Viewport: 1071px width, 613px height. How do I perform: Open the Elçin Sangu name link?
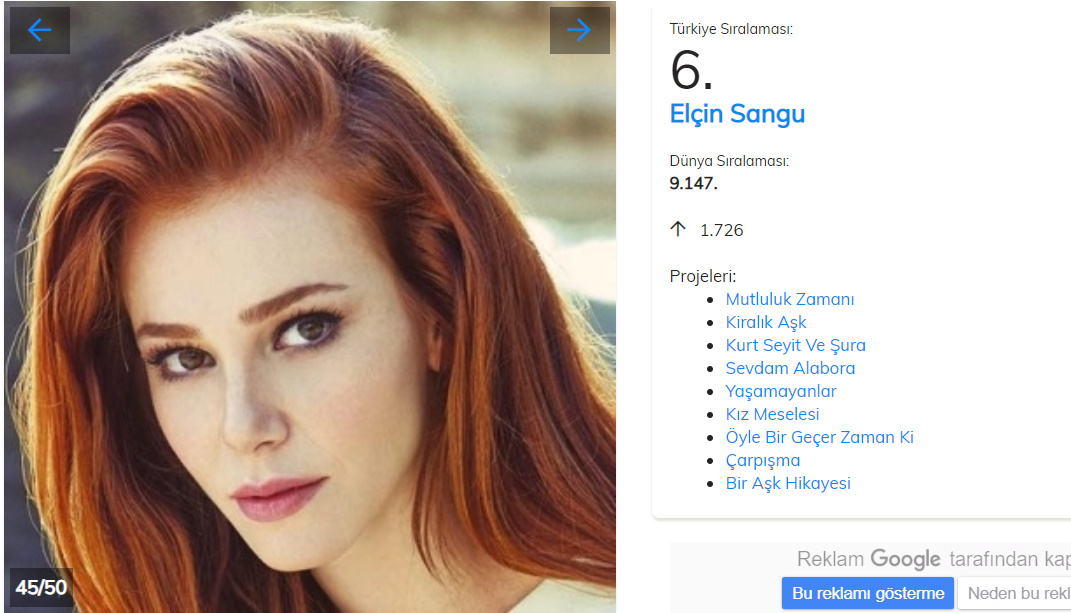(737, 114)
